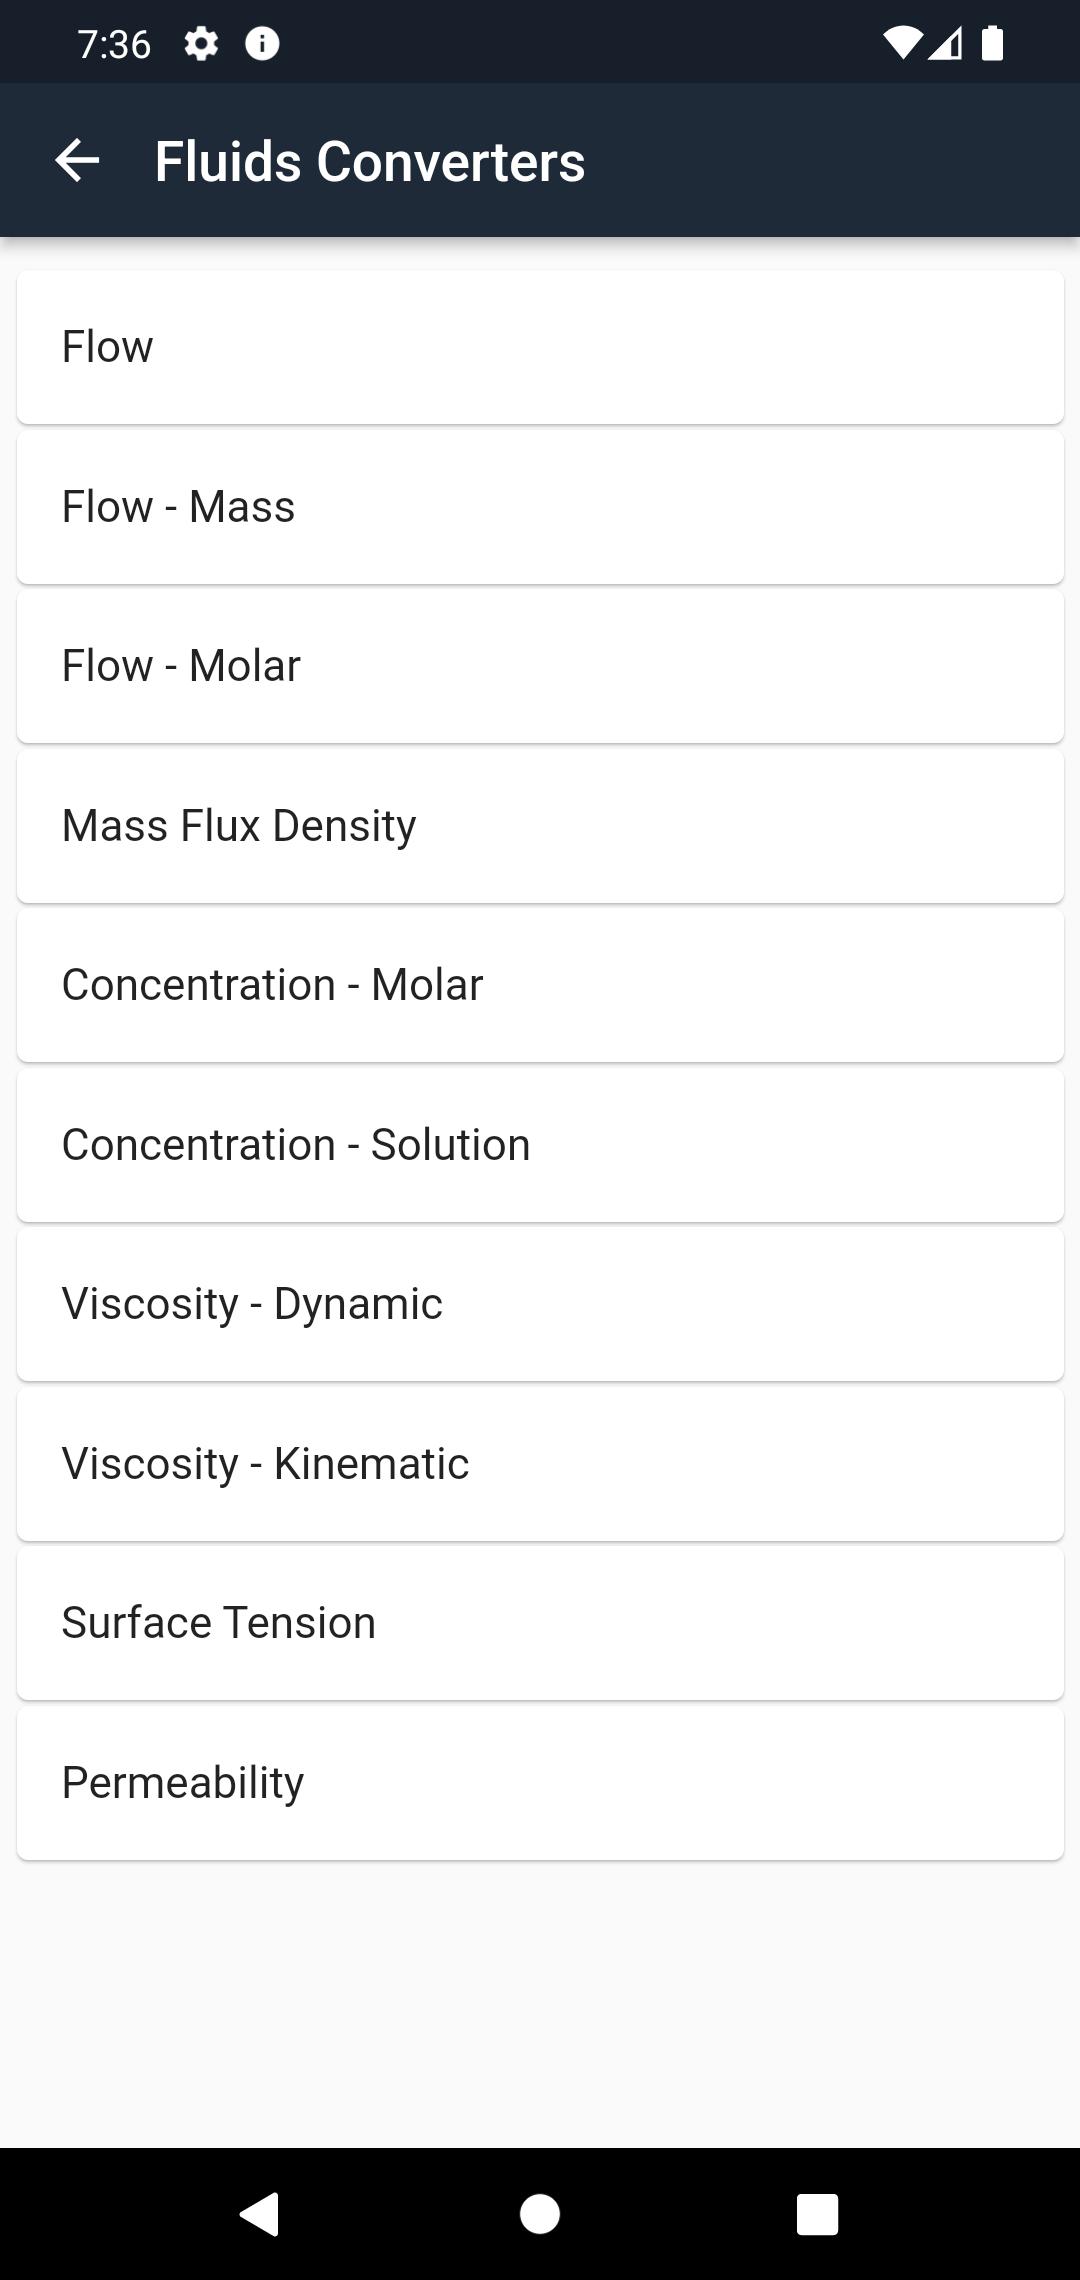Screen dimensions: 1080x2280
Task: Open Viscosity - Kinematic converter
Action: 540,1464
